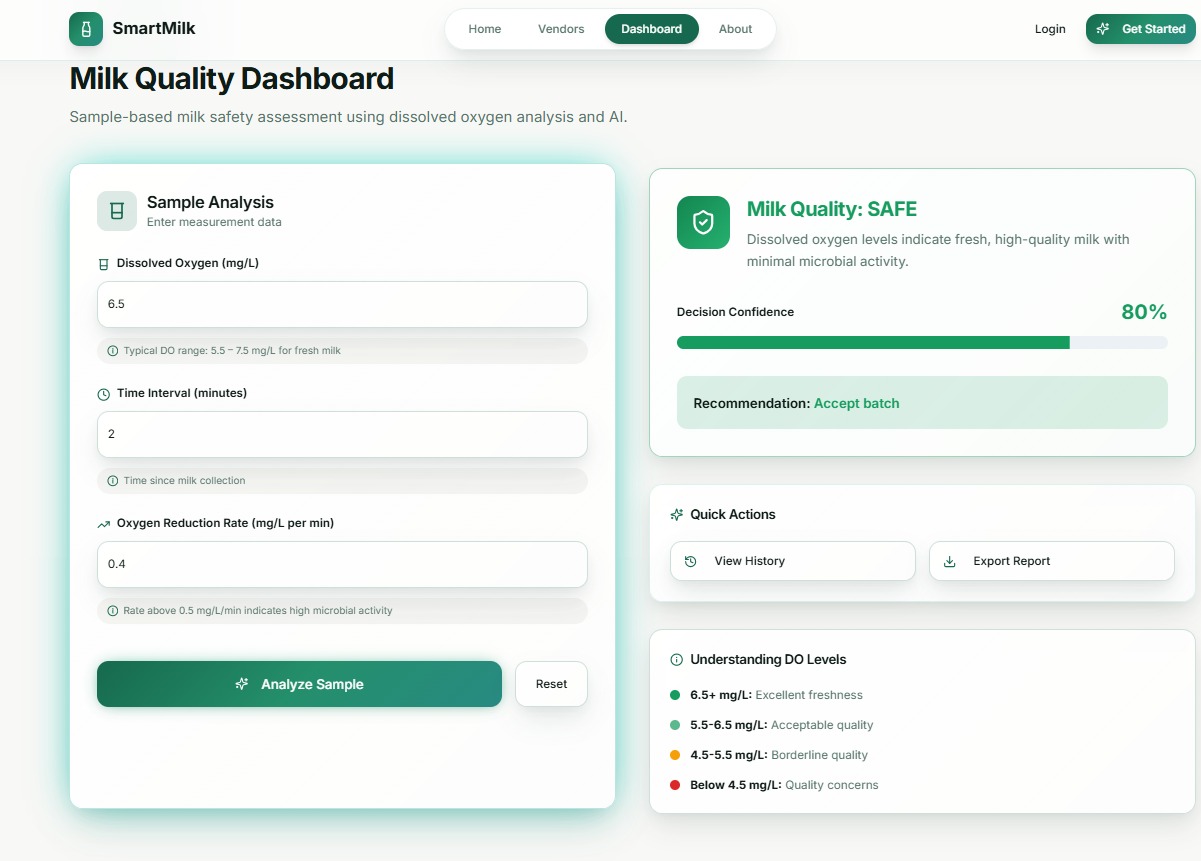
Task: Click info icon for Rate above 0.5 hint
Action: (112, 611)
